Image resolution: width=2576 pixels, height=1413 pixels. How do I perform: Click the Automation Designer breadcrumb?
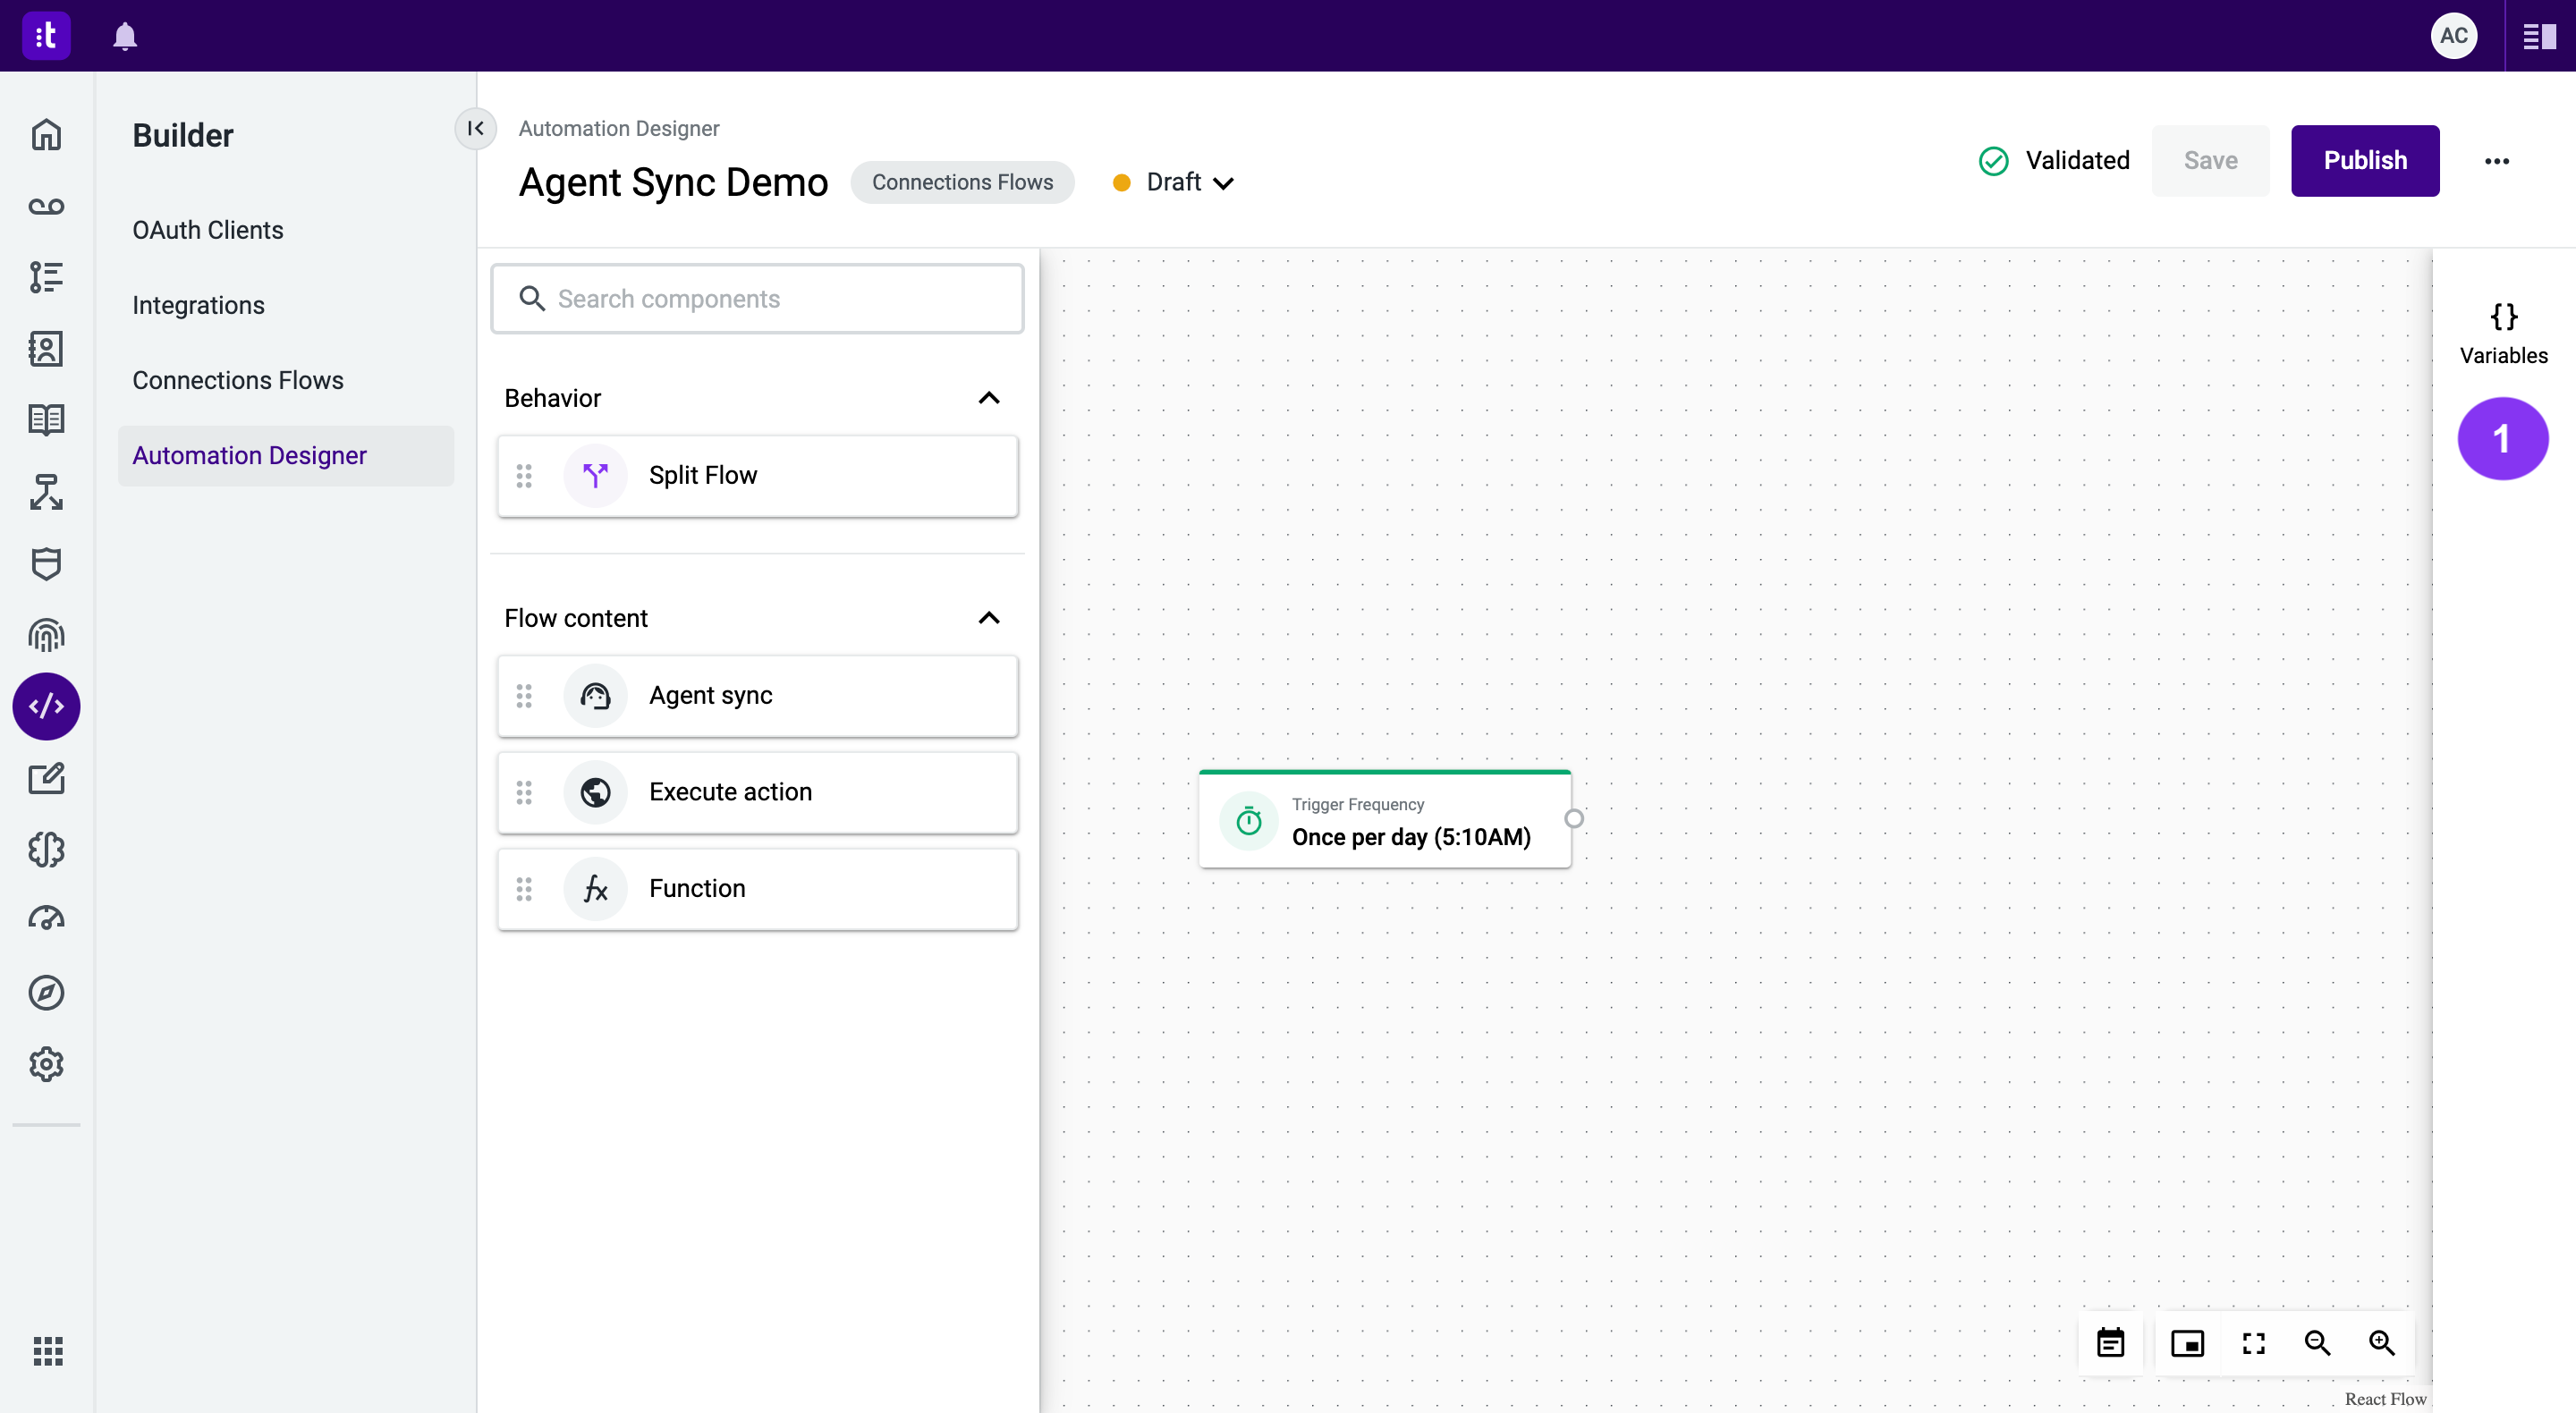[x=619, y=128]
